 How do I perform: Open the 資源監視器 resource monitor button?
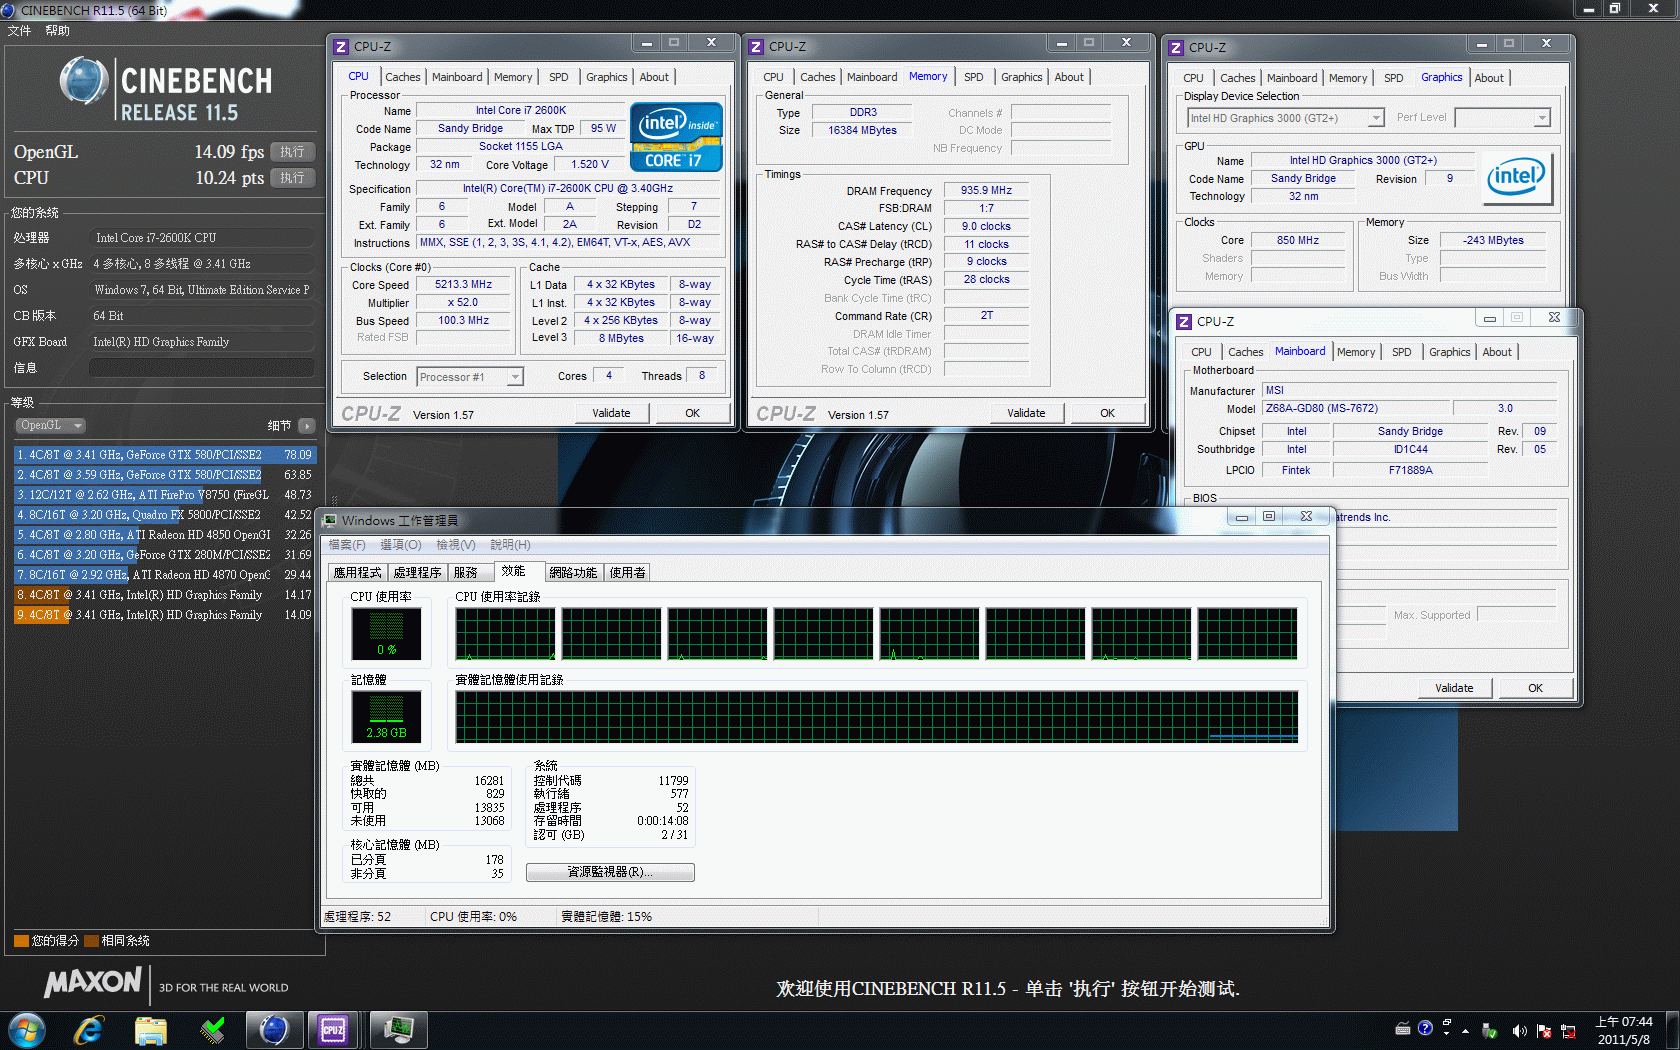[610, 872]
